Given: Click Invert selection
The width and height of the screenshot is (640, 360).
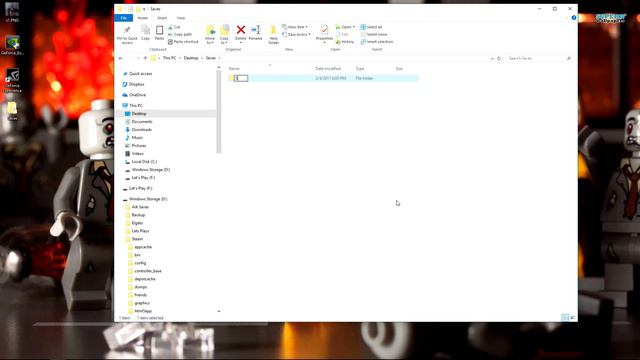Looking at the screenshot, I should (x=377, y=42).
